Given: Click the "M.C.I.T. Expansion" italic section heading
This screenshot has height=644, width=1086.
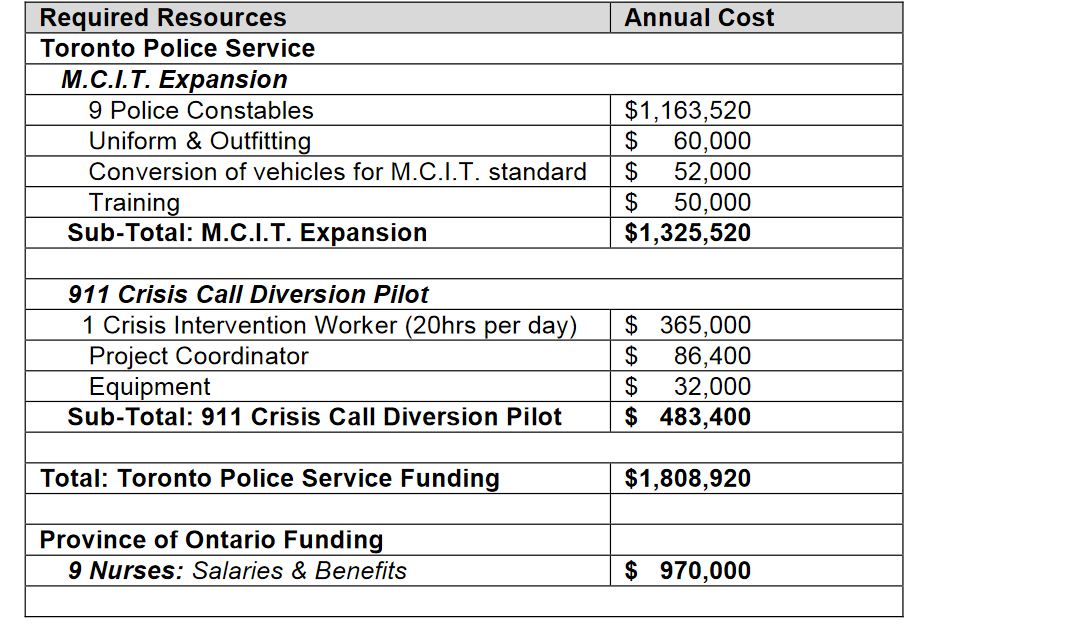Looking at the screenshot, I should click(174, 80).
